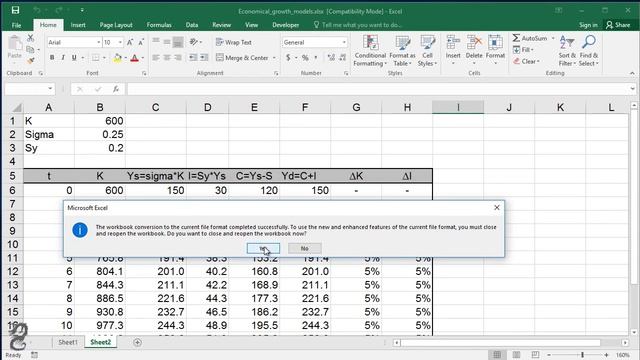The width and height of the screenshot is (640, 360).
Task: Switch to Sheet1 tab
Action: (x=68, y=342)
